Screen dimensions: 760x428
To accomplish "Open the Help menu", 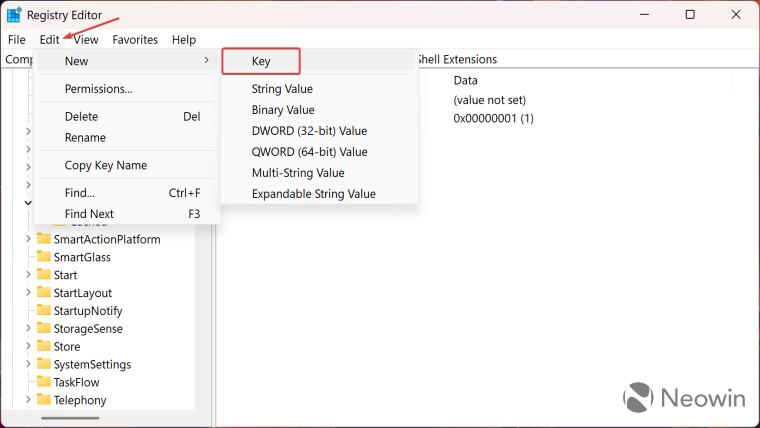I will 184,40.
